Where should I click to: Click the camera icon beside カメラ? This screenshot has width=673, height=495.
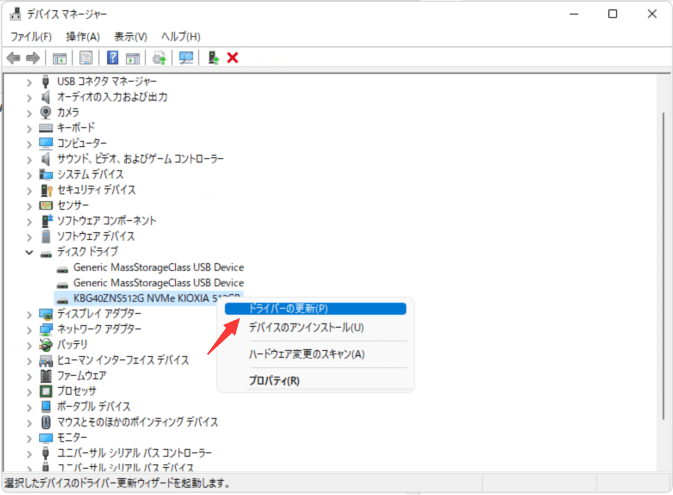45,112
